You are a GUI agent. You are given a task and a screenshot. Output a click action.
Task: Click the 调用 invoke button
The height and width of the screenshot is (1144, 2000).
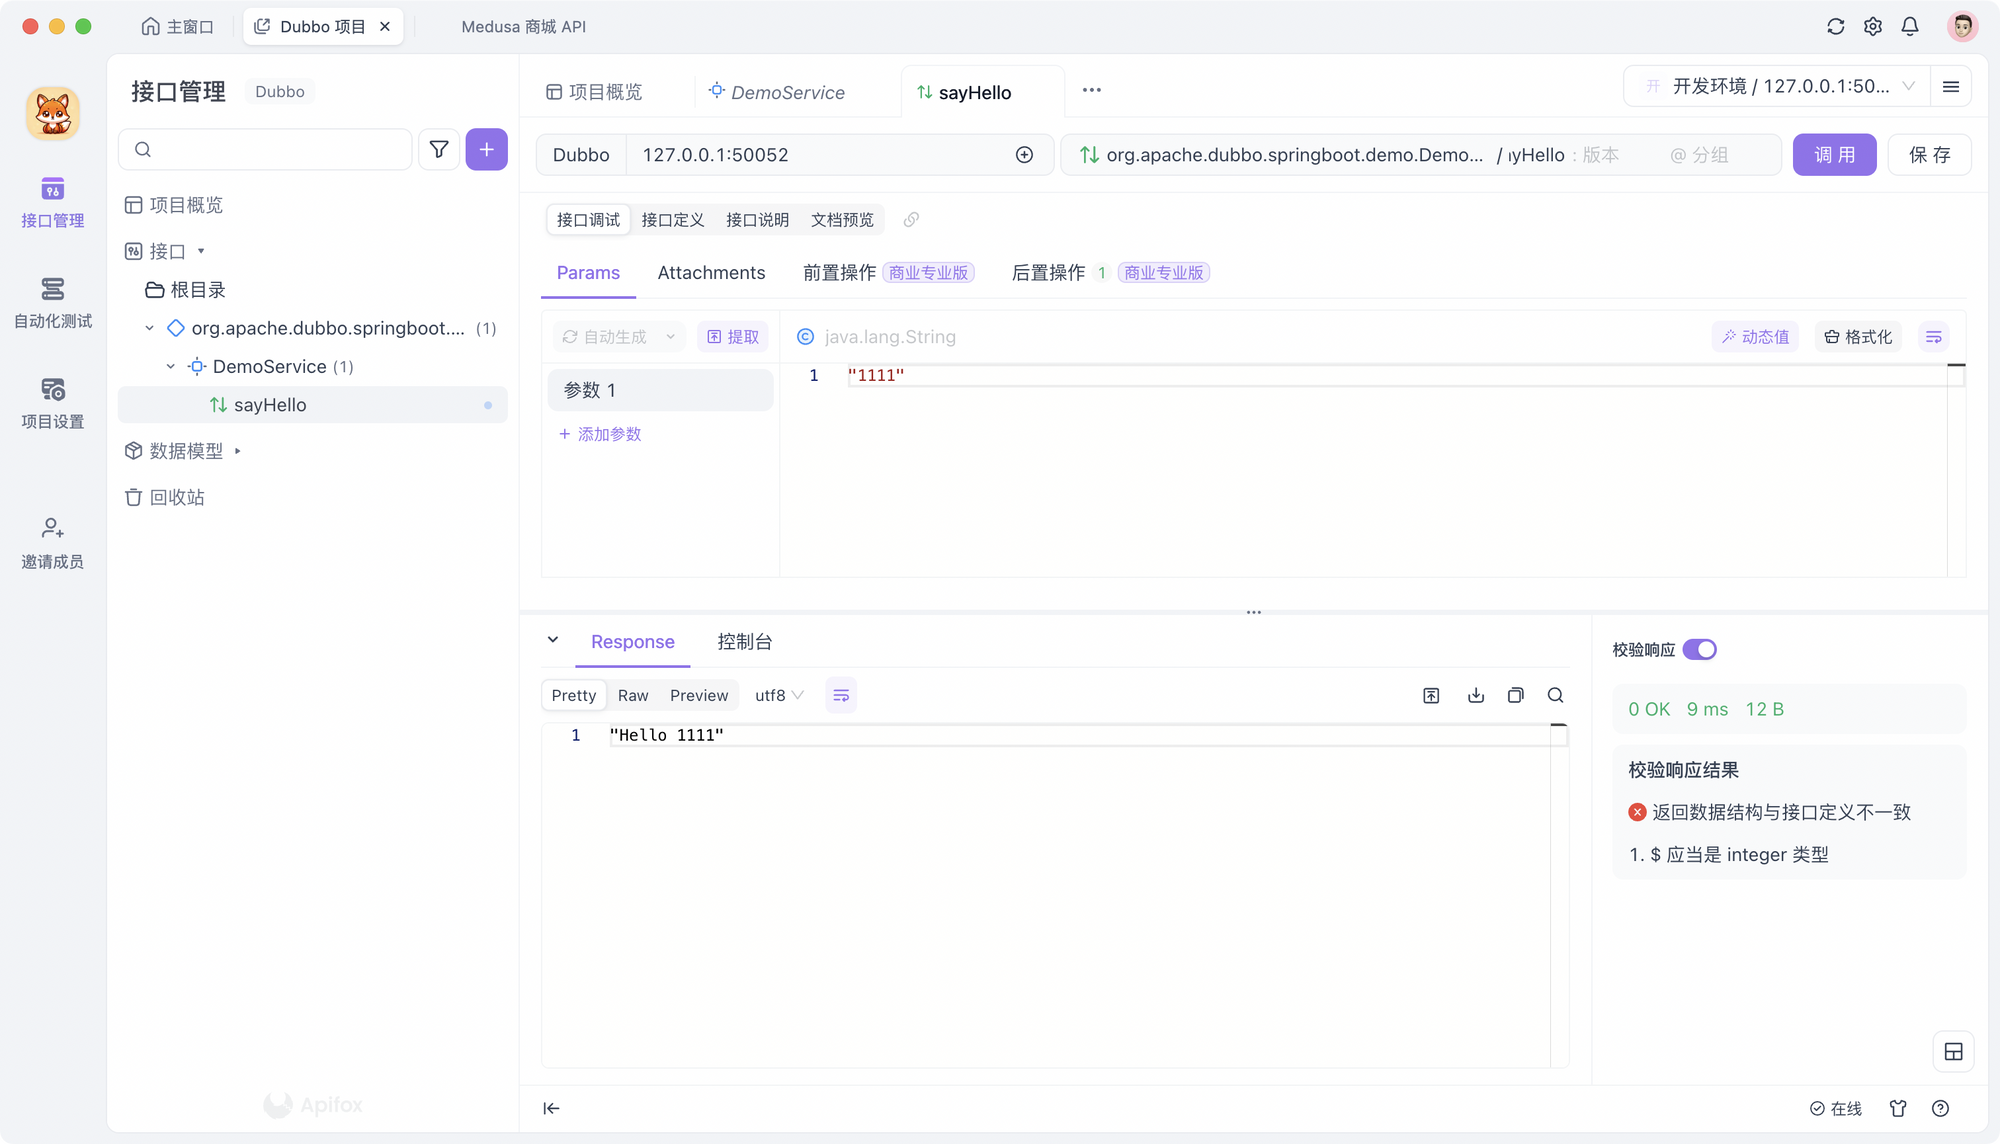1835,154
